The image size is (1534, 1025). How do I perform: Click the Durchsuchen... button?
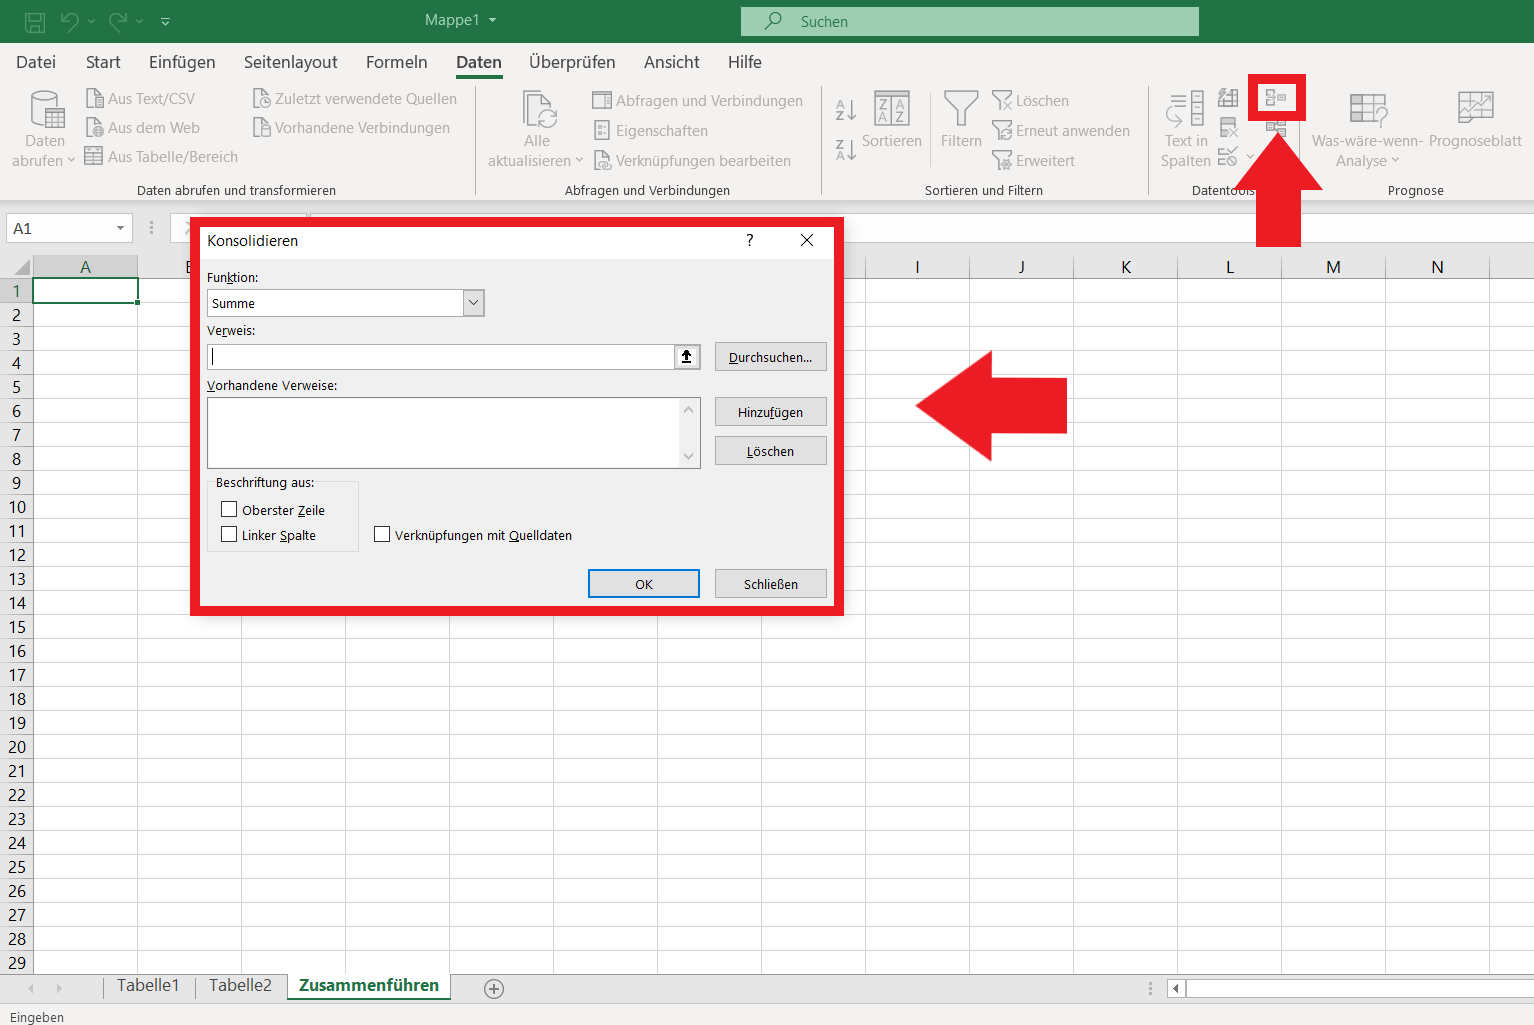coord(770,357)
